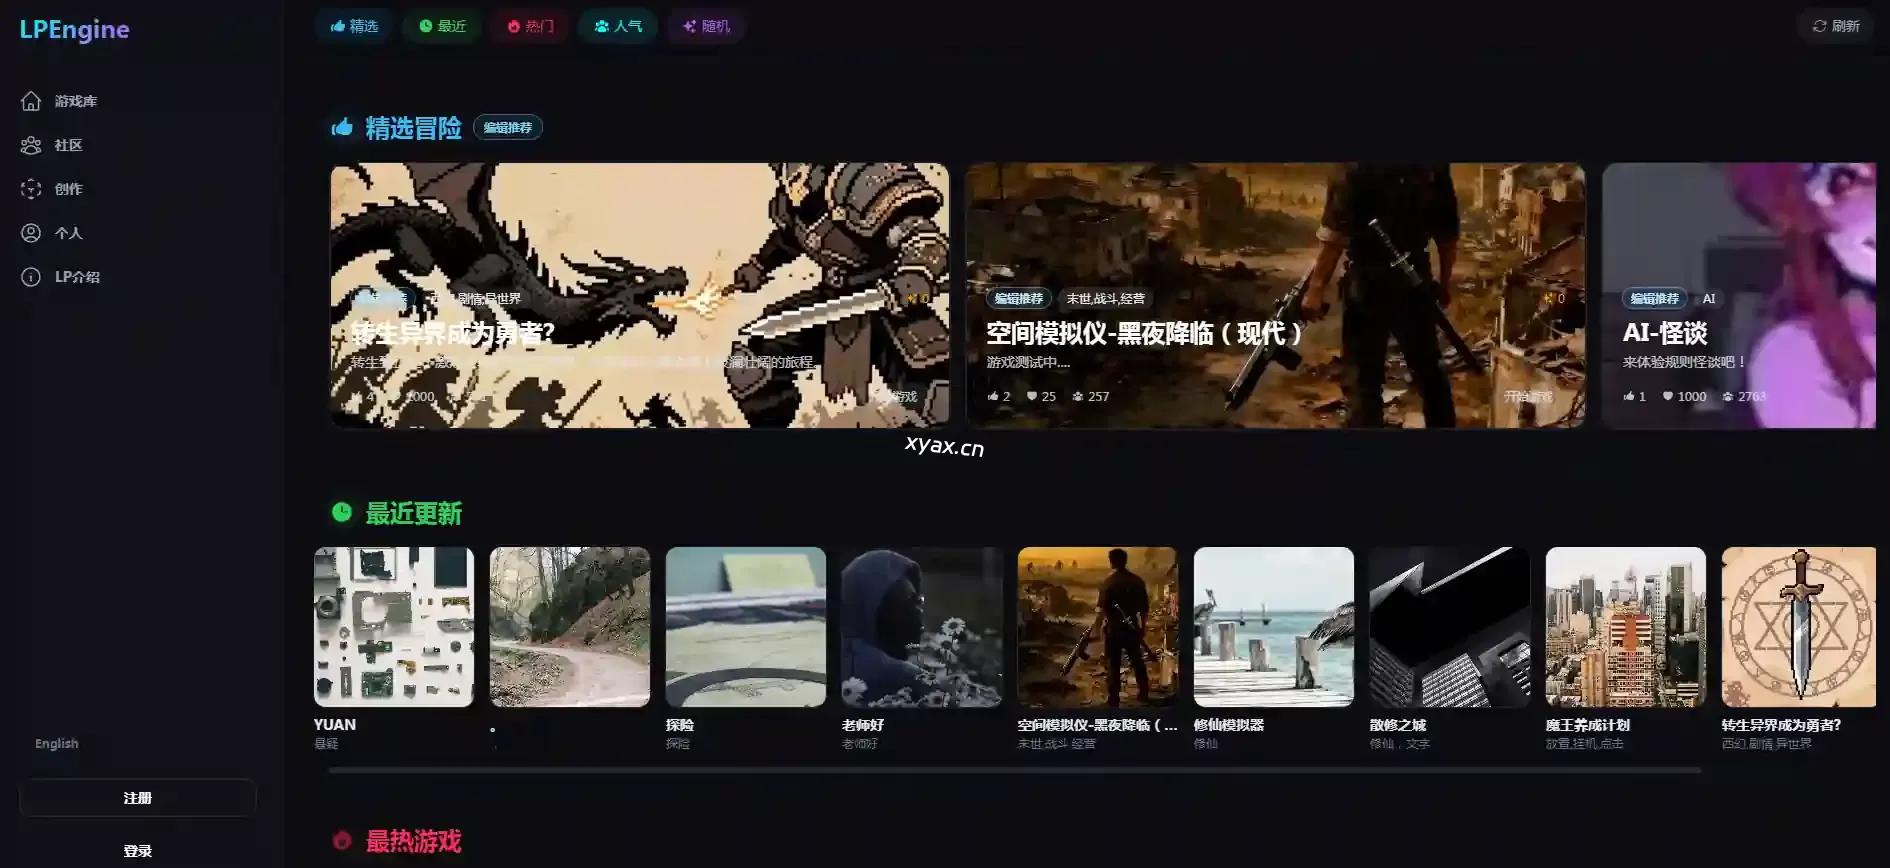Click the 注册 register button
Image resolution: width=1890 pixels, height=868 pixels.
(138, 798)
